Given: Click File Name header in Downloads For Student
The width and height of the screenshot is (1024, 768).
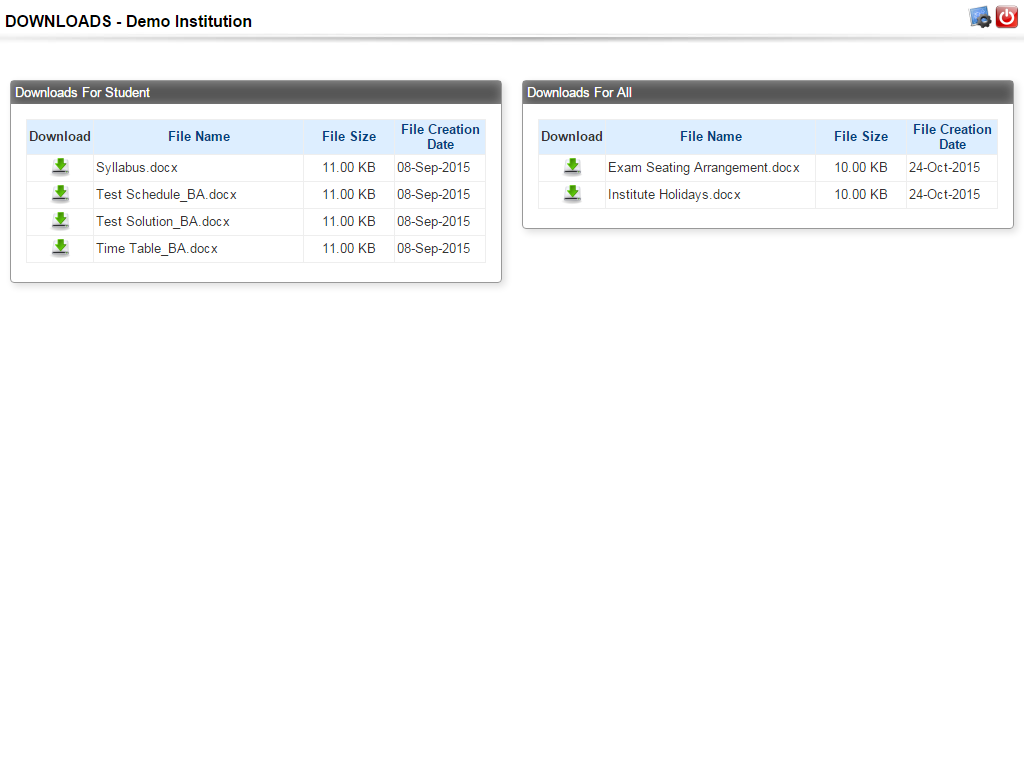Looking at the screenshot, I should pyautogui.click(x=199, y=136).
